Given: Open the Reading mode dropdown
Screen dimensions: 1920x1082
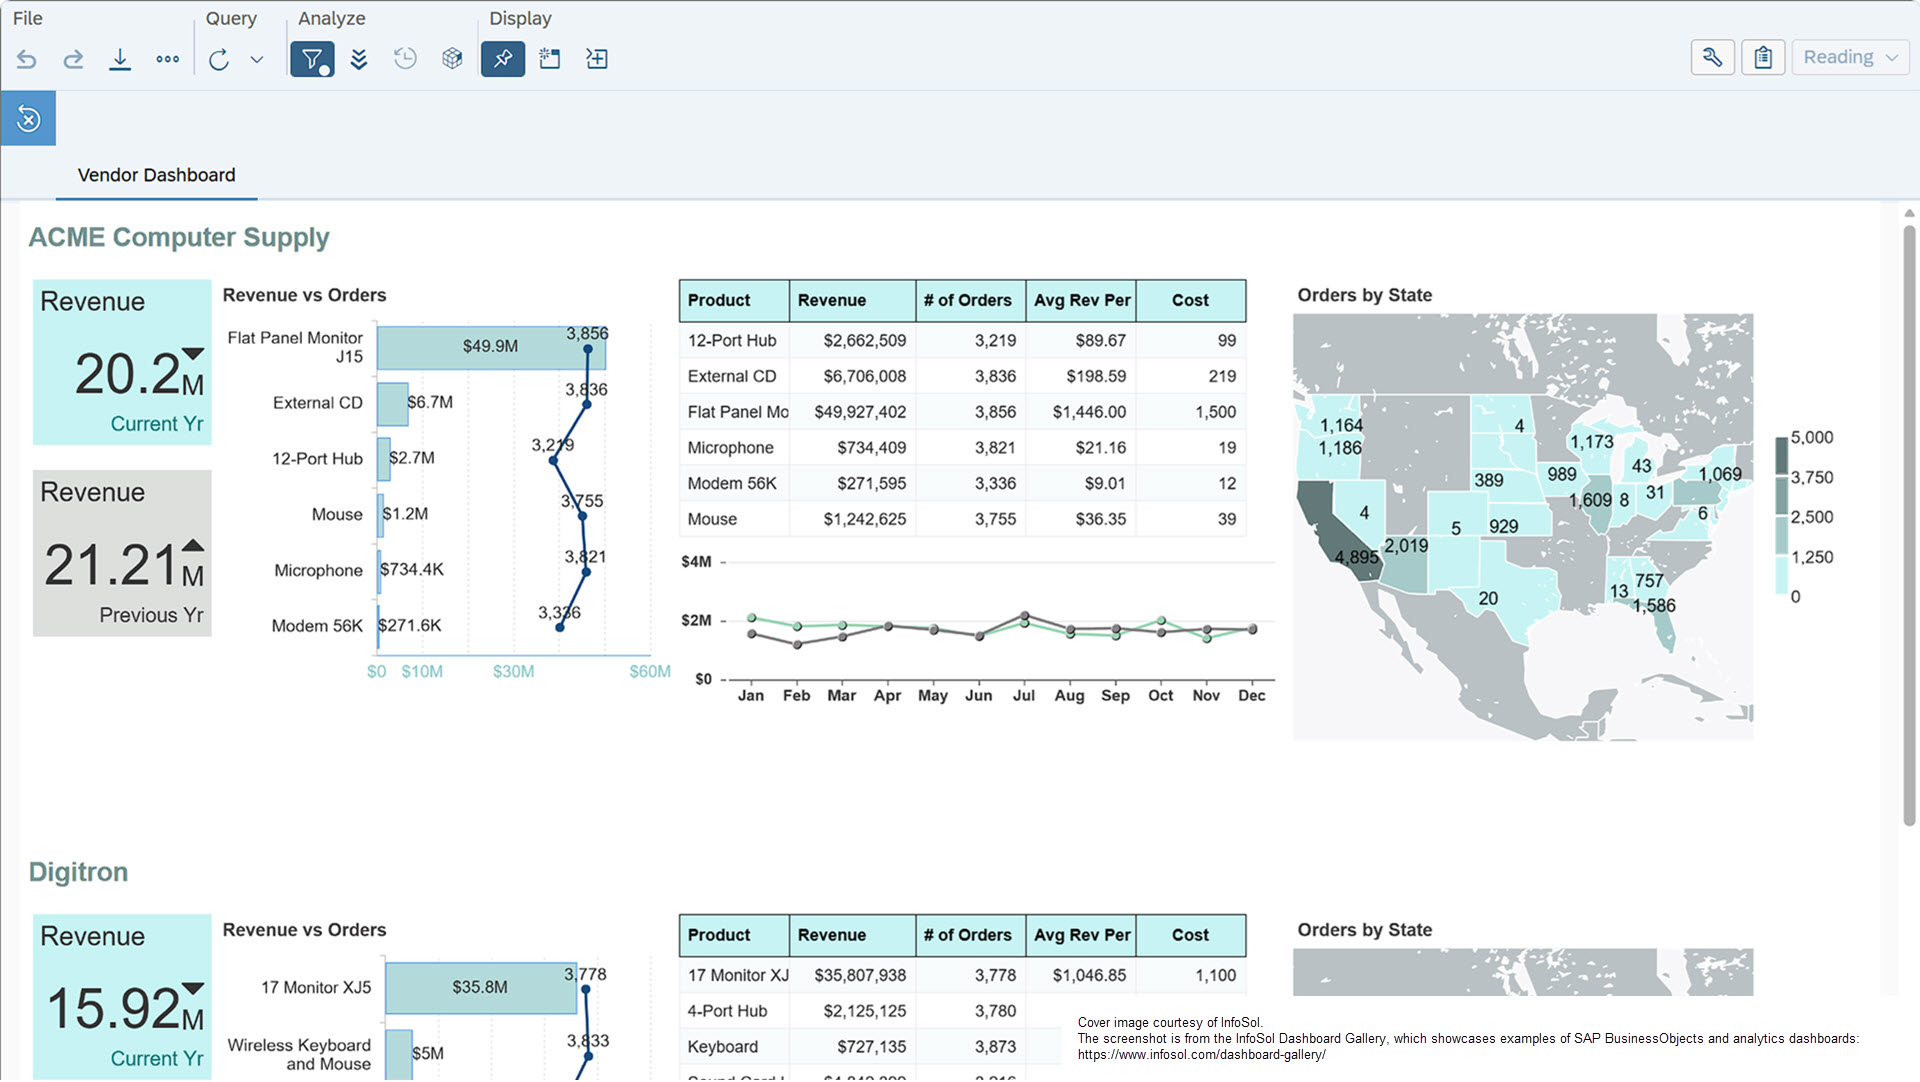Looking at the screenshot, I should tap(1850, 57).
